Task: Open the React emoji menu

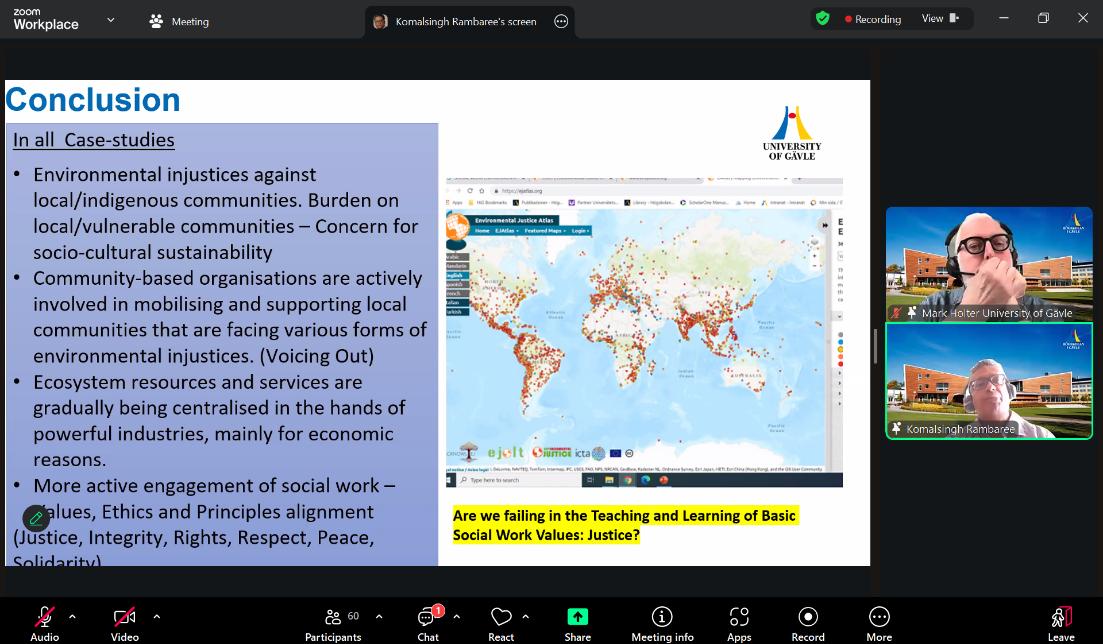Action: point(501,624)
